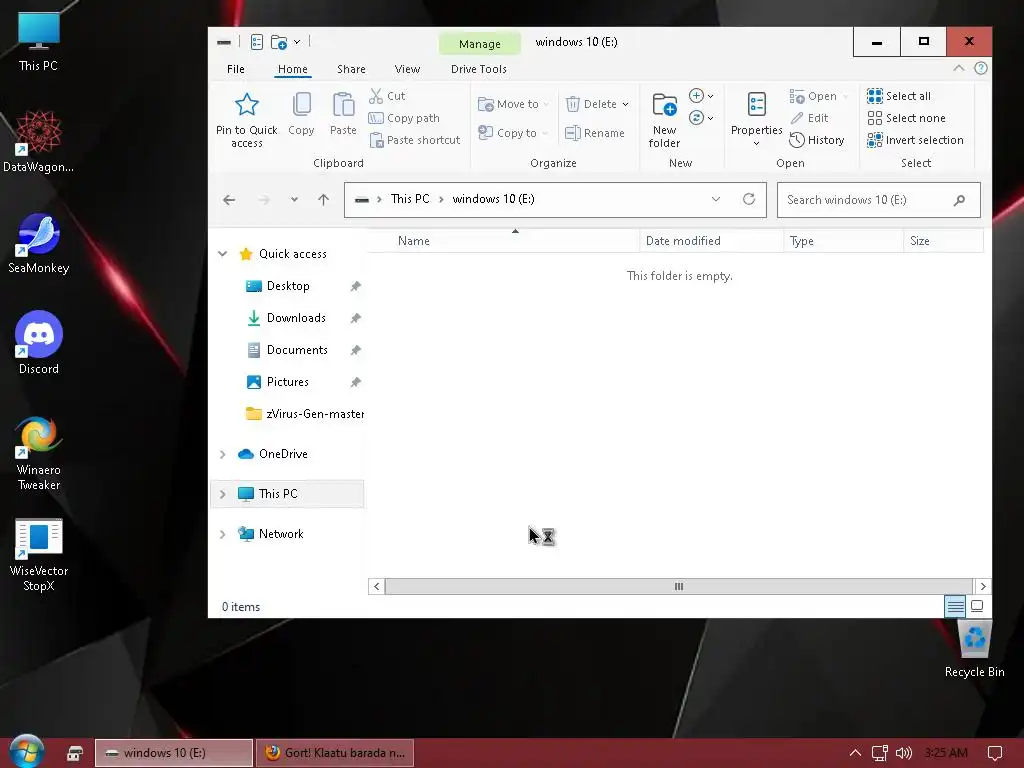Open ribbon Help question mark icon

980,69
